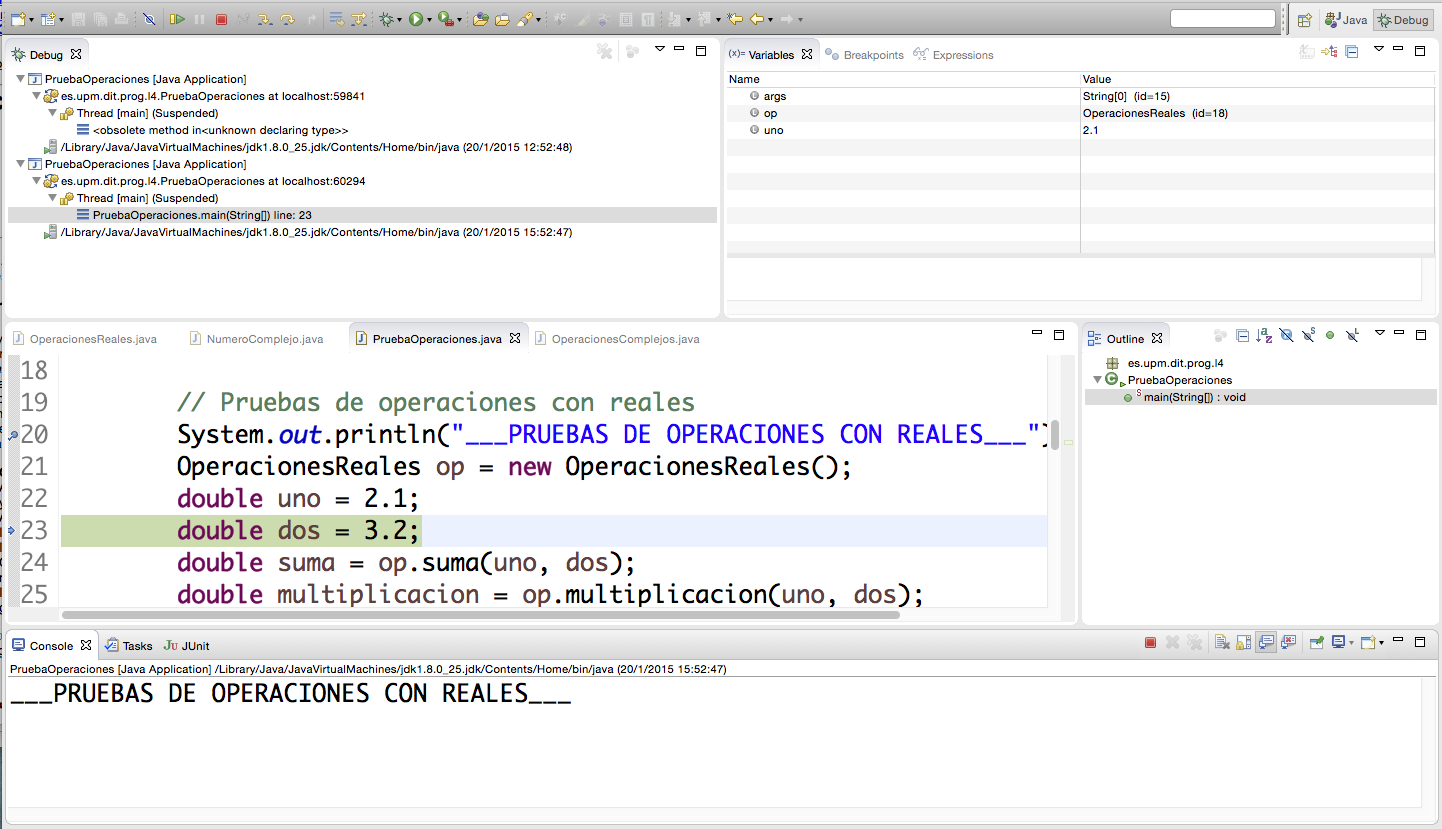Click Clear Console icon
Viewport: 1442px width, 829px height.
pyautogui.click(x=1222, y=643)
